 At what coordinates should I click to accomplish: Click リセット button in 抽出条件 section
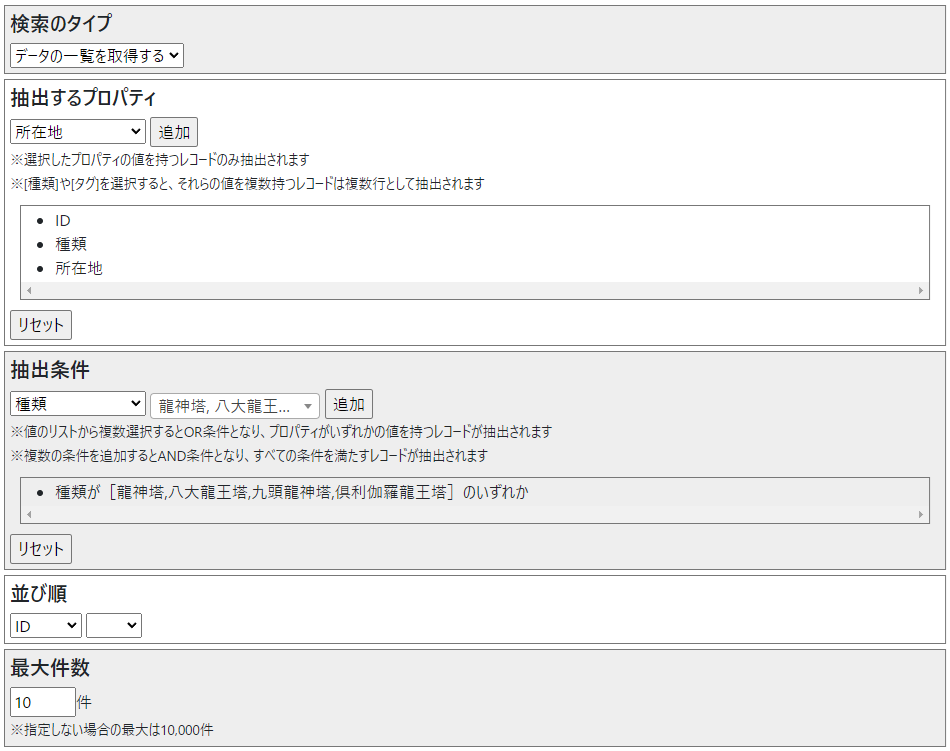(x=41, y=549)
